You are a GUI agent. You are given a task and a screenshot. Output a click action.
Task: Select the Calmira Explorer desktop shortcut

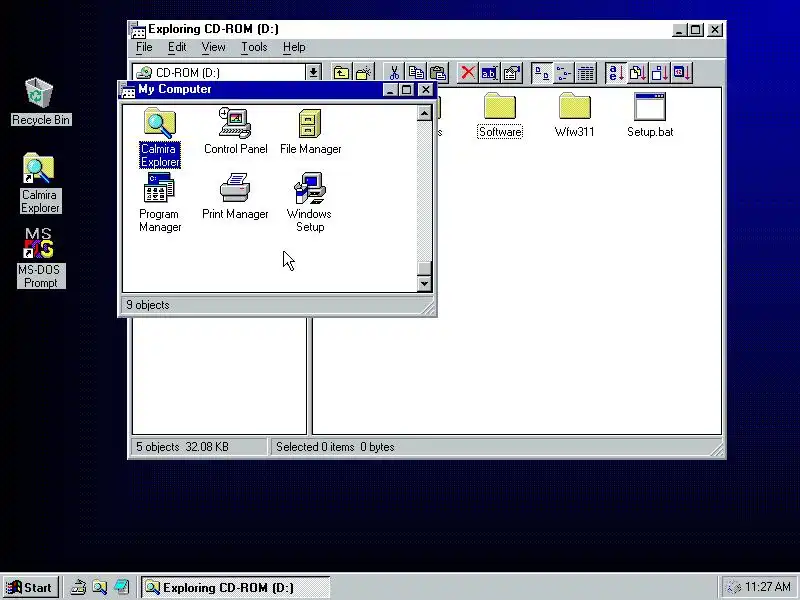click(40, 183)
